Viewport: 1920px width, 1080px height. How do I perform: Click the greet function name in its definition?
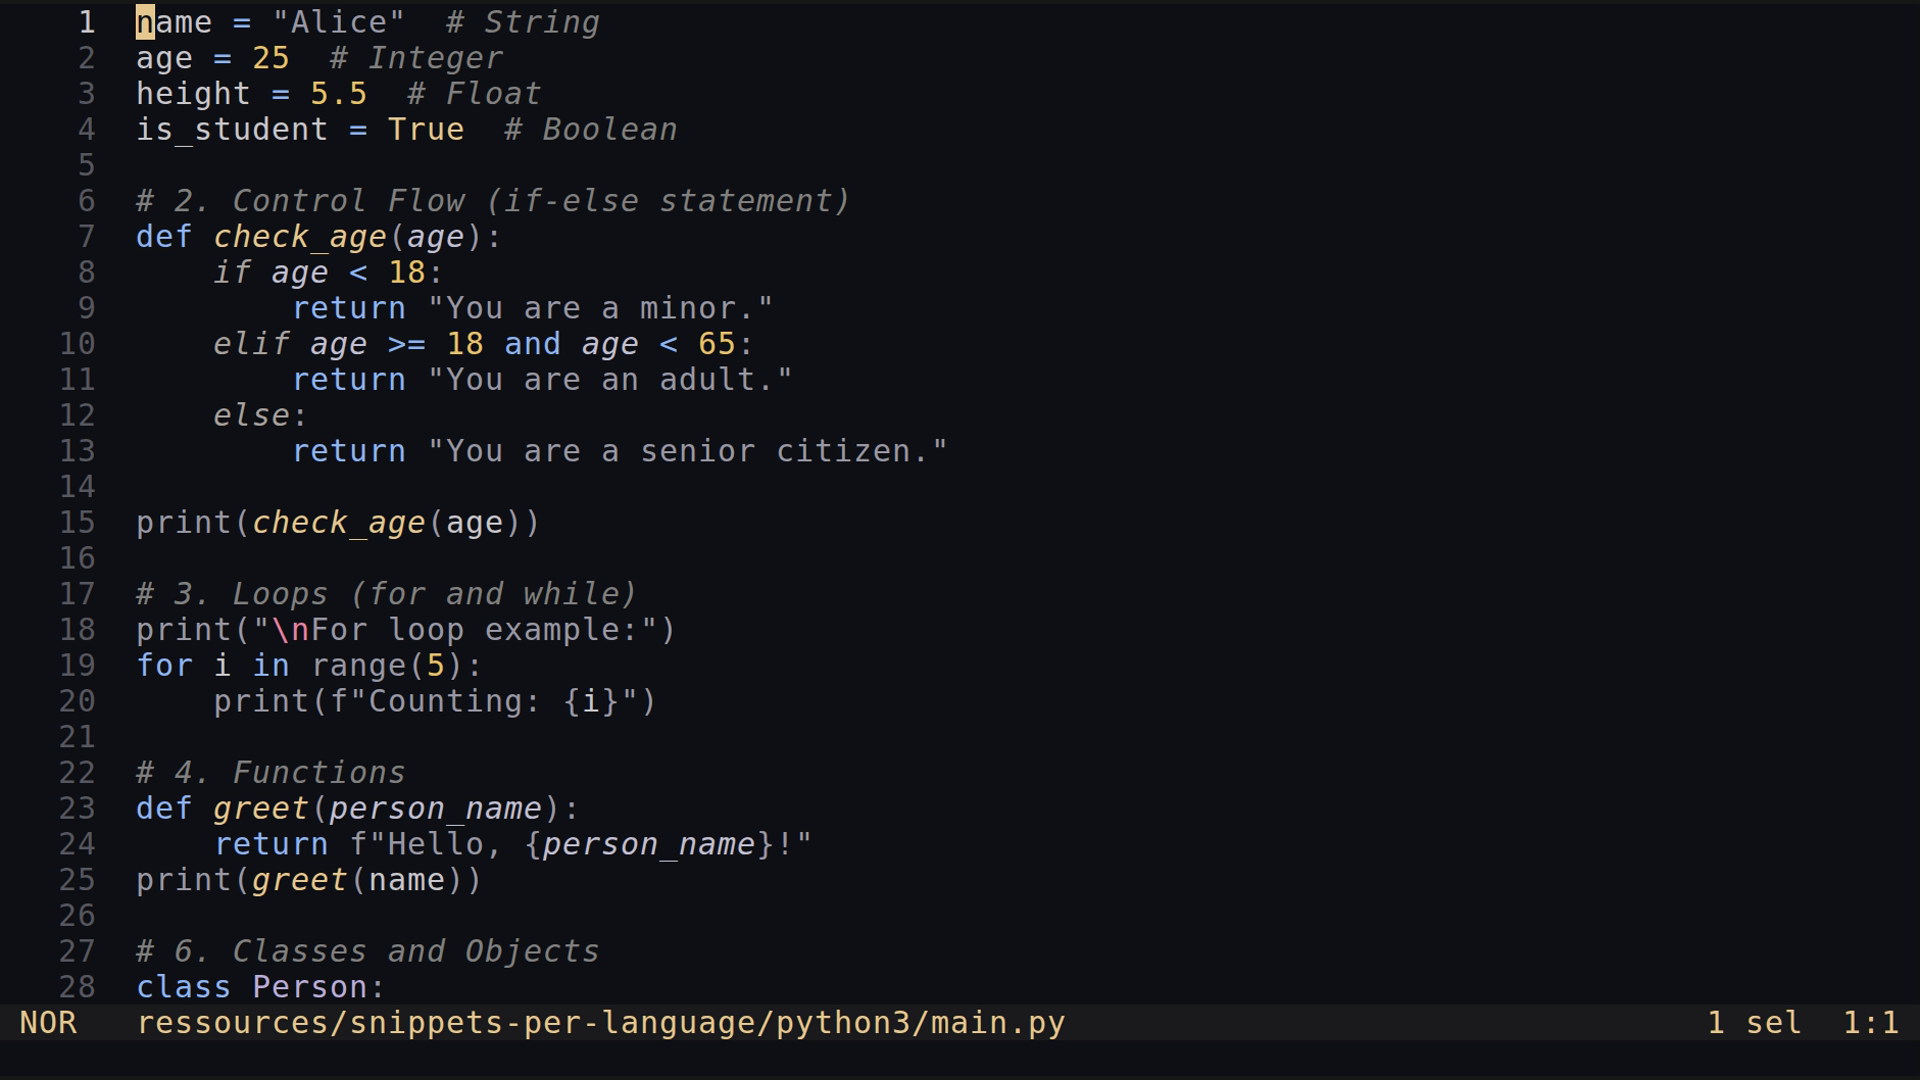pyautogui.click(x=261, y=809)
